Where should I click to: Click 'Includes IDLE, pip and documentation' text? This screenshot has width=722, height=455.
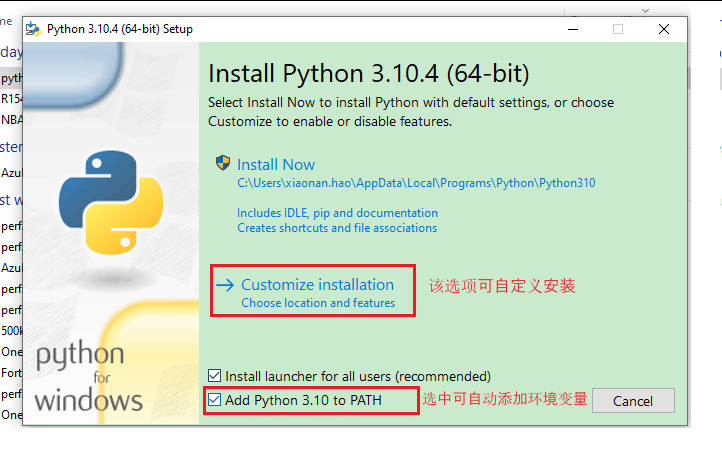pyautogui.click(x=337, y=213)
